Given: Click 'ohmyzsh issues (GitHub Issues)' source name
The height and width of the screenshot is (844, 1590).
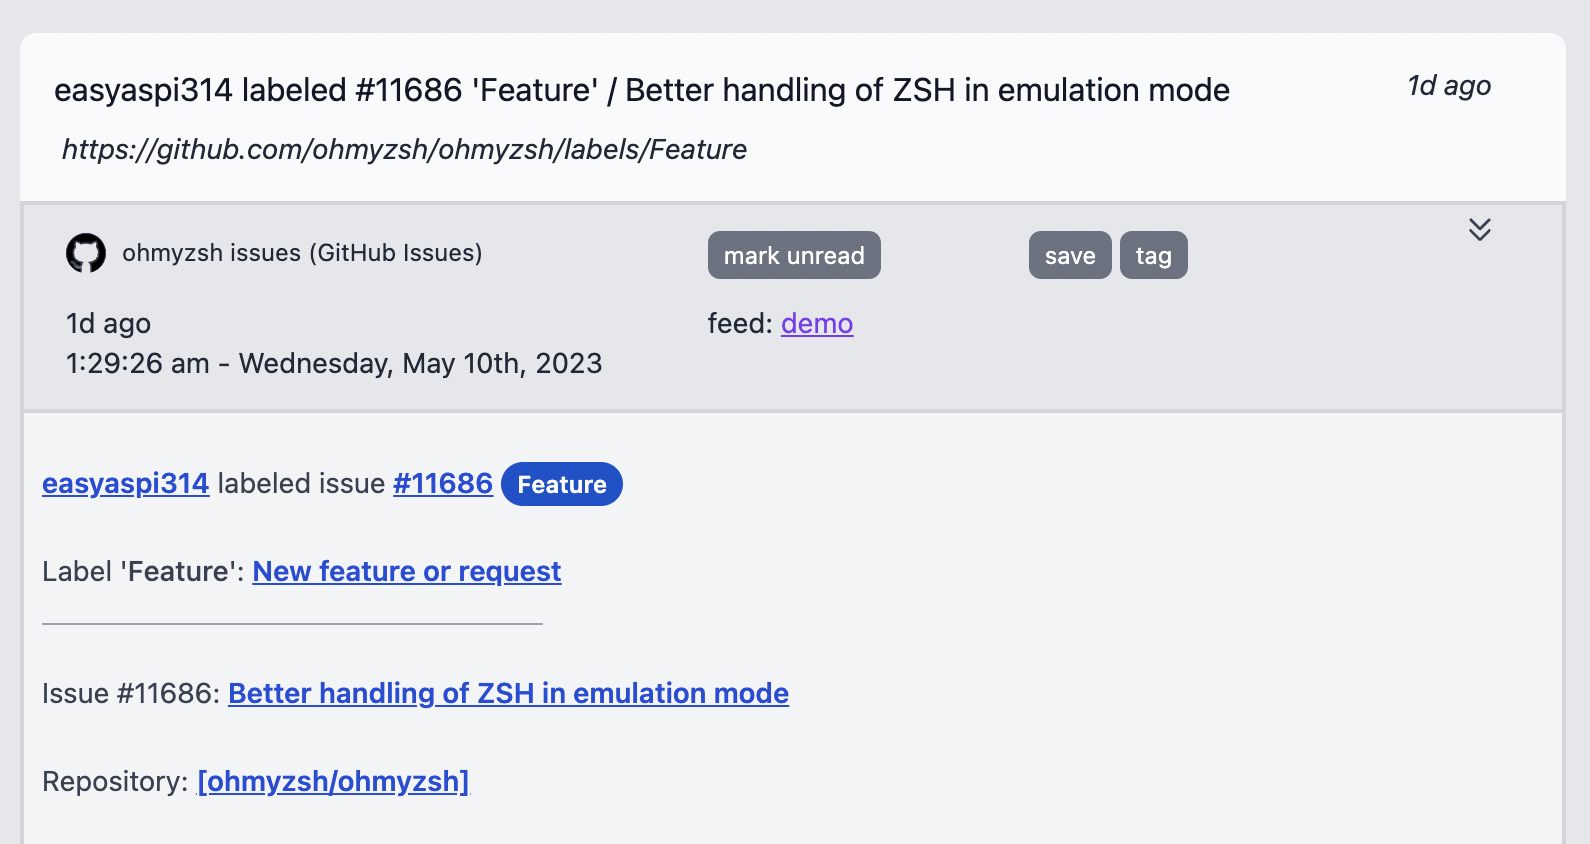Looking at the screenshot, I should coord(302,253).
